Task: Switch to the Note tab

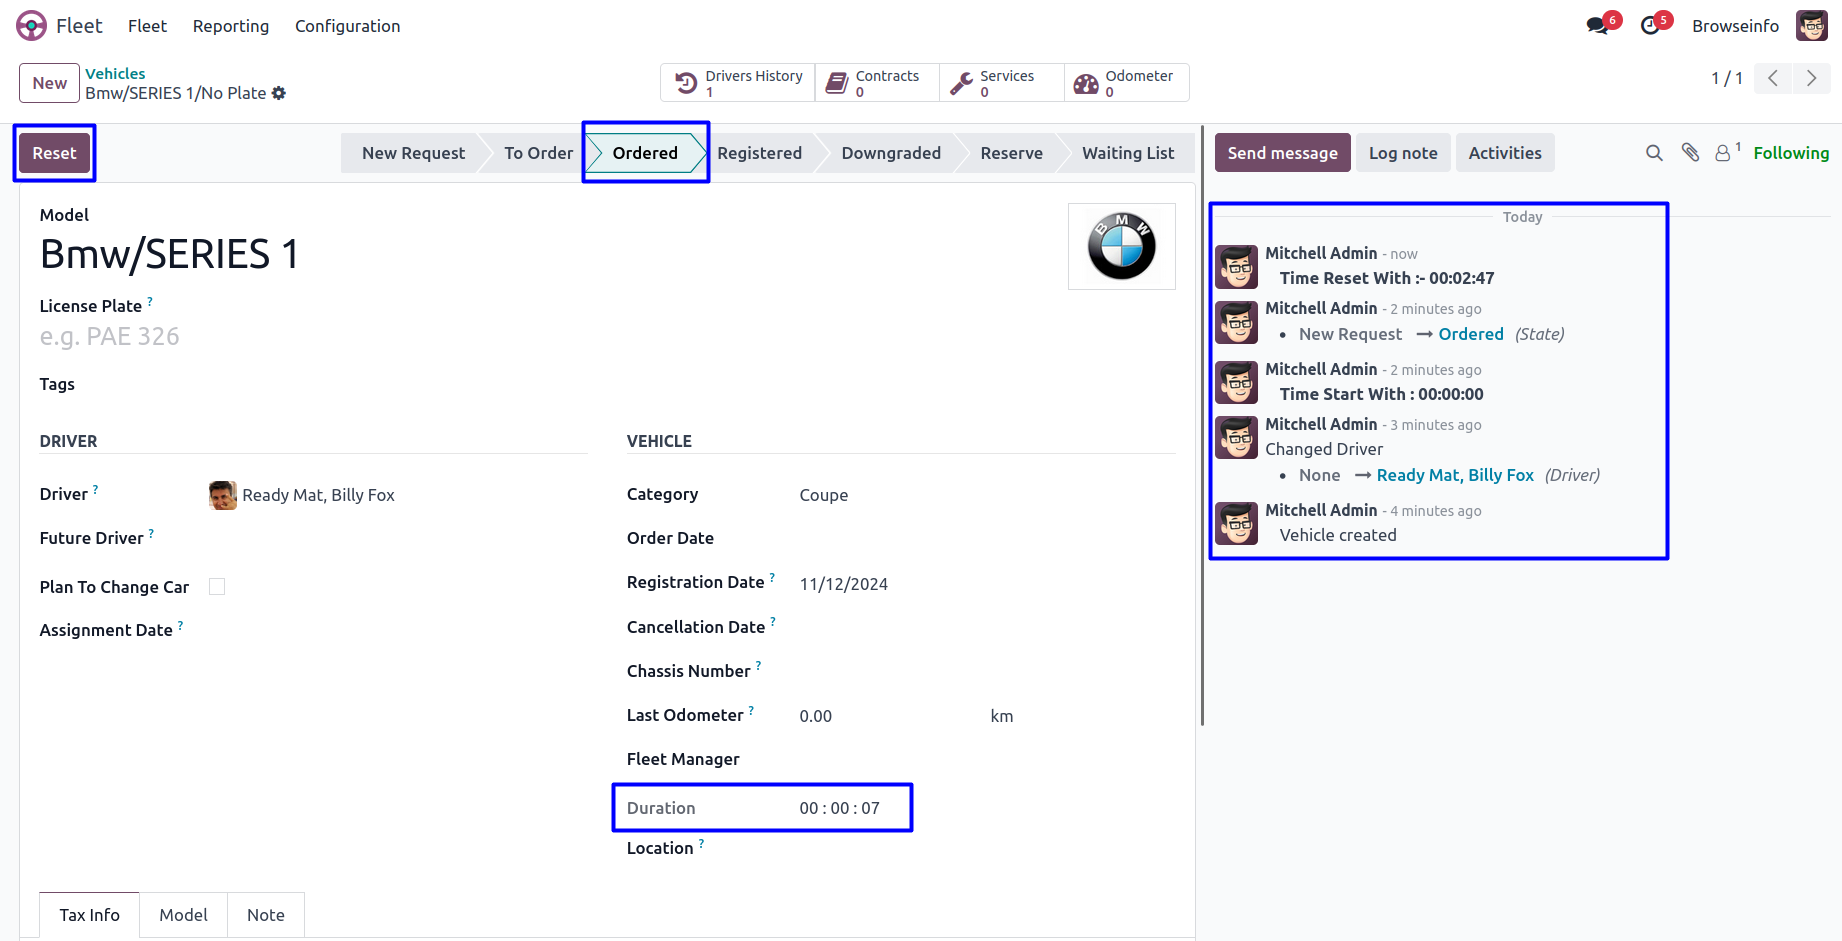Action: click(x=266, y=915)
